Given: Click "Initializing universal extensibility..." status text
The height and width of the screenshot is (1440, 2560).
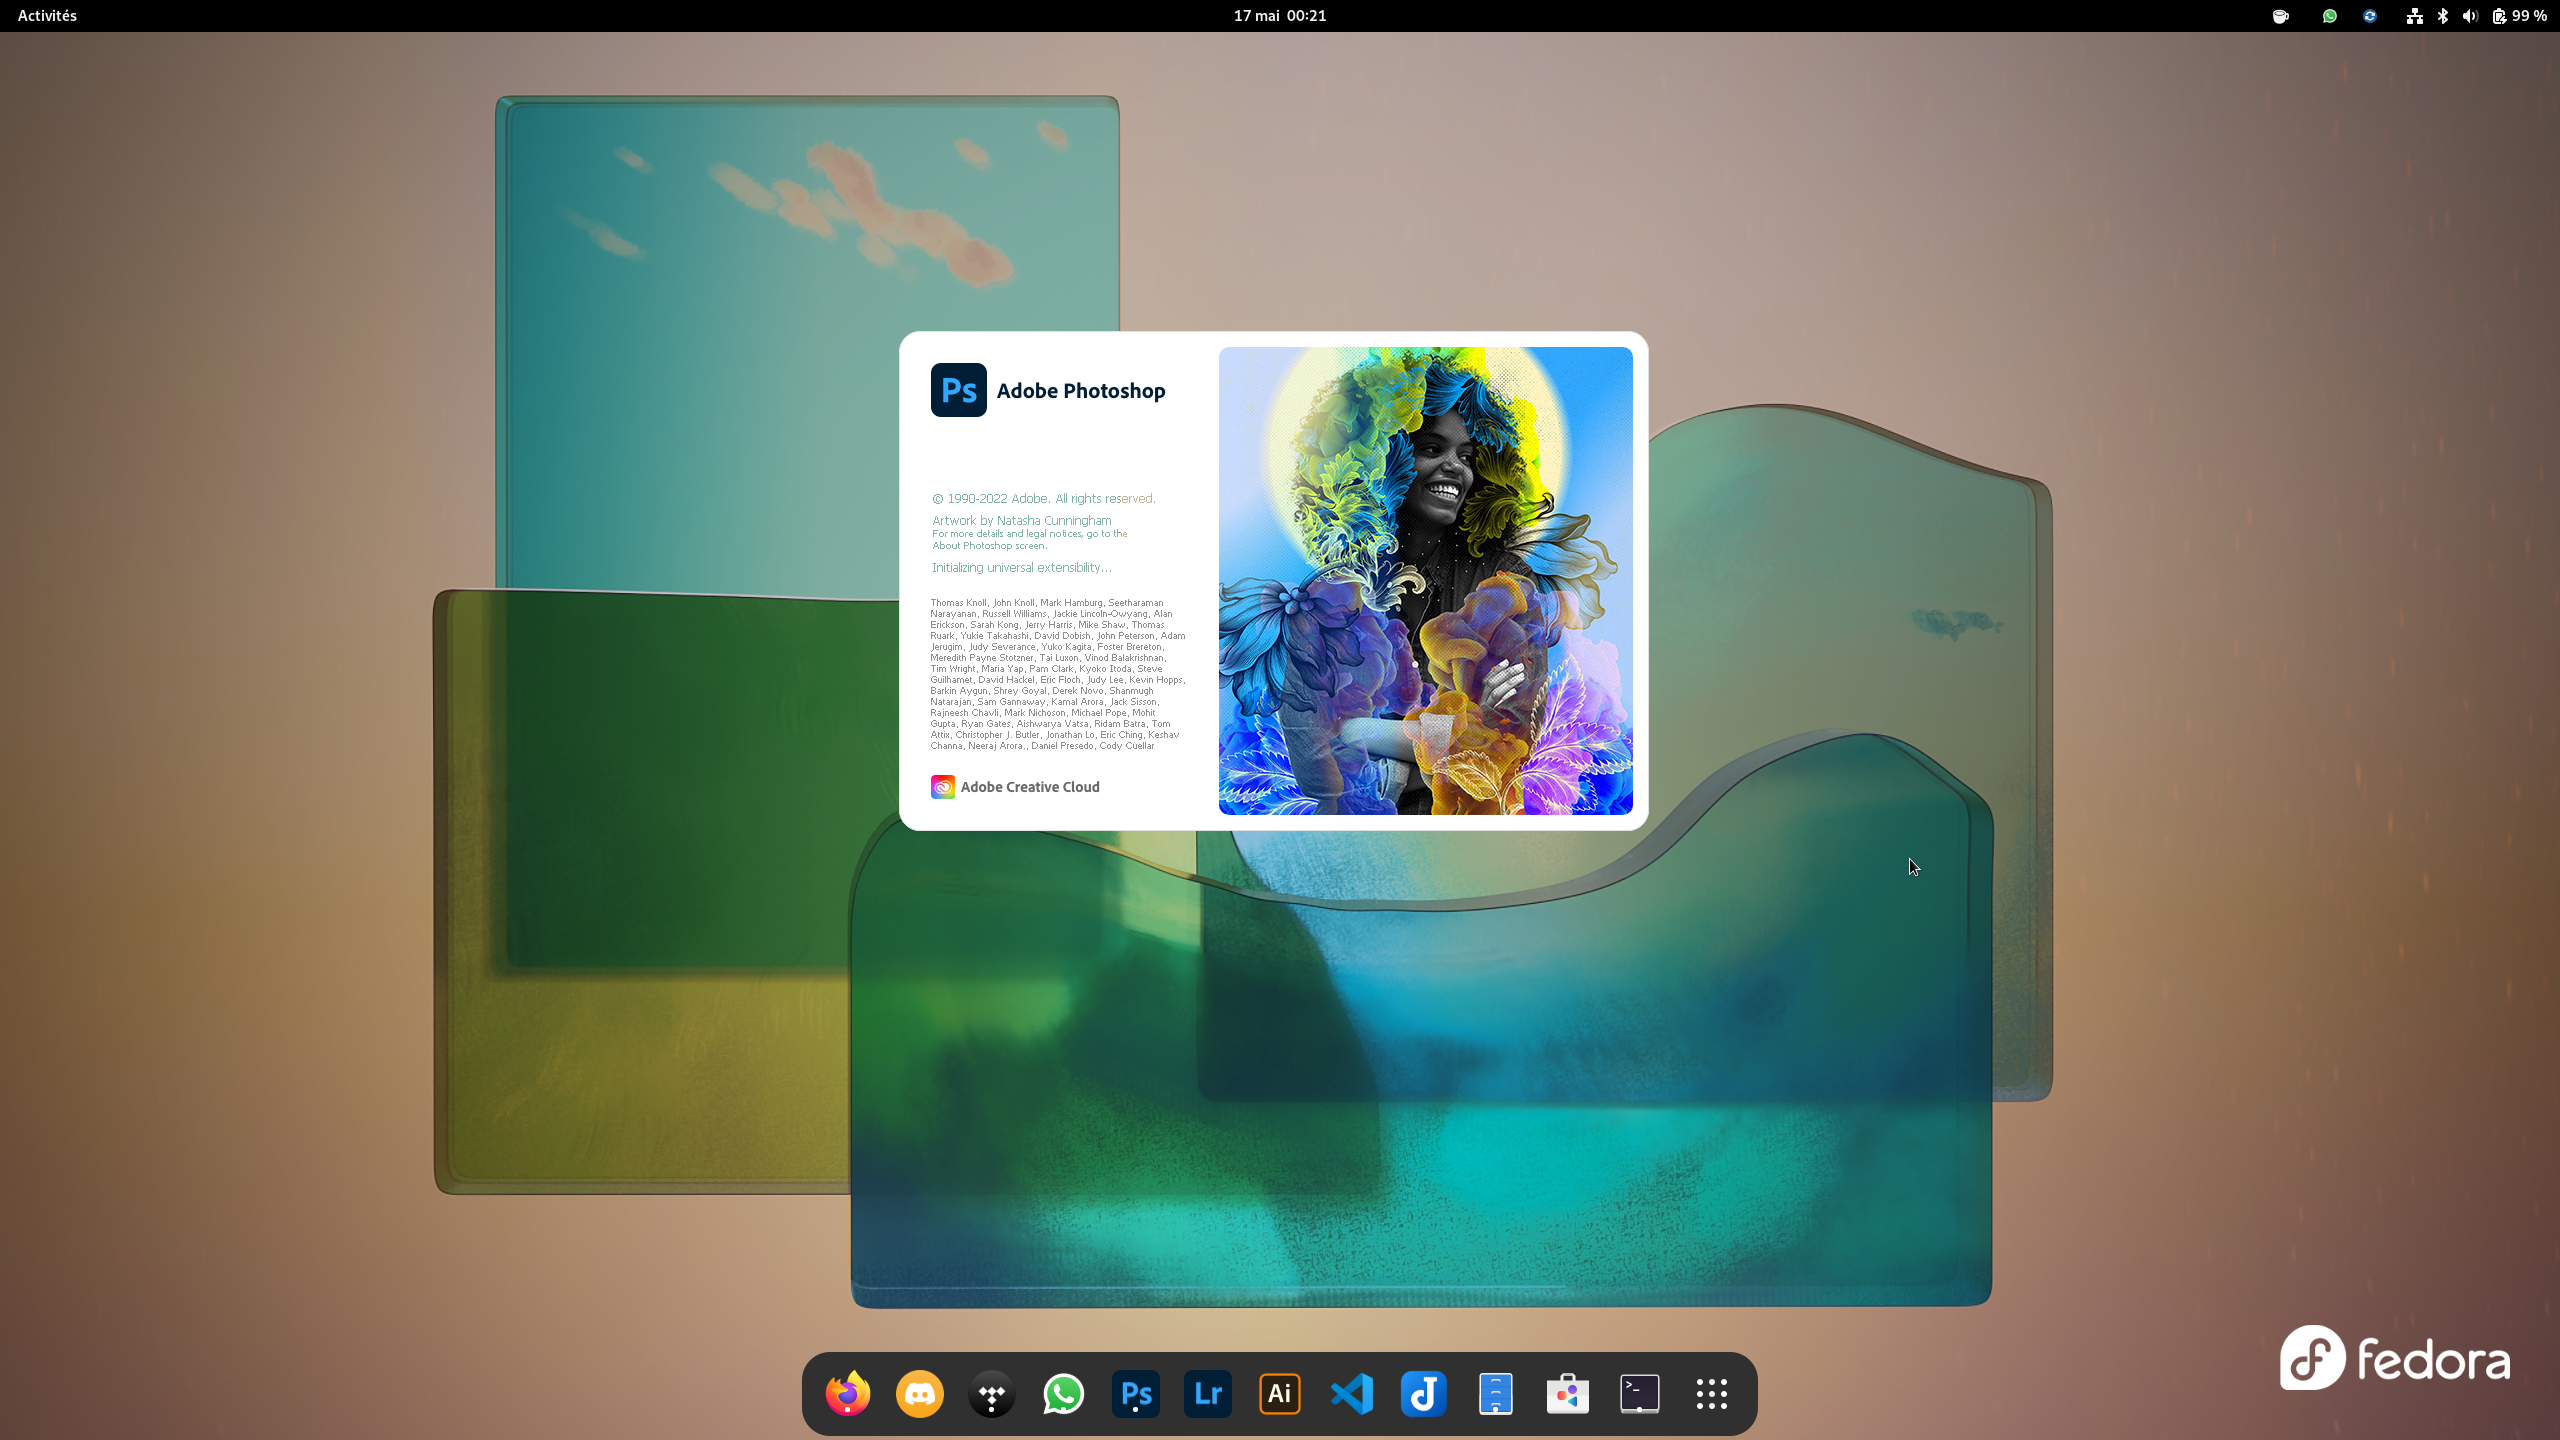Looking at the screenshot, I should tap(1021, 567).
